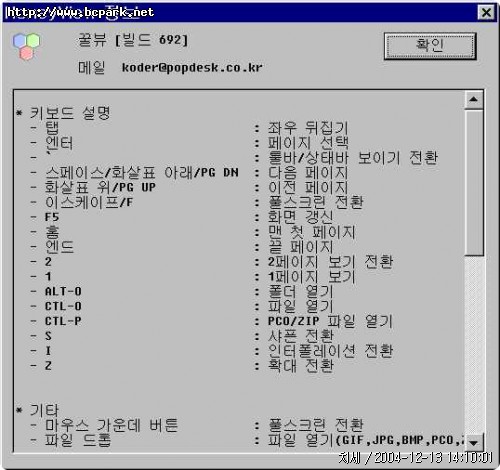Screen dimensions: 500x470
Task: Click the text 샤픈 전환
Action: pyautogui.click(x=300, y=336)
